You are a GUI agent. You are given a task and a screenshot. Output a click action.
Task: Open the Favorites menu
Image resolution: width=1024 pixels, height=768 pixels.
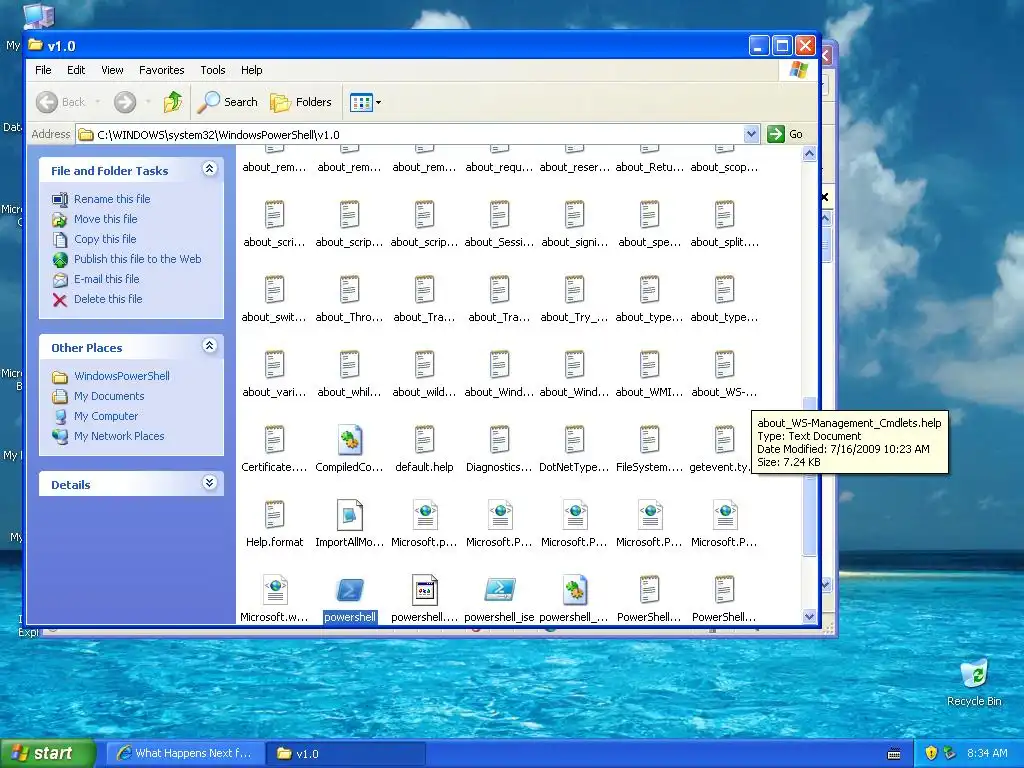pyautogui.click(x=161, y=70)
